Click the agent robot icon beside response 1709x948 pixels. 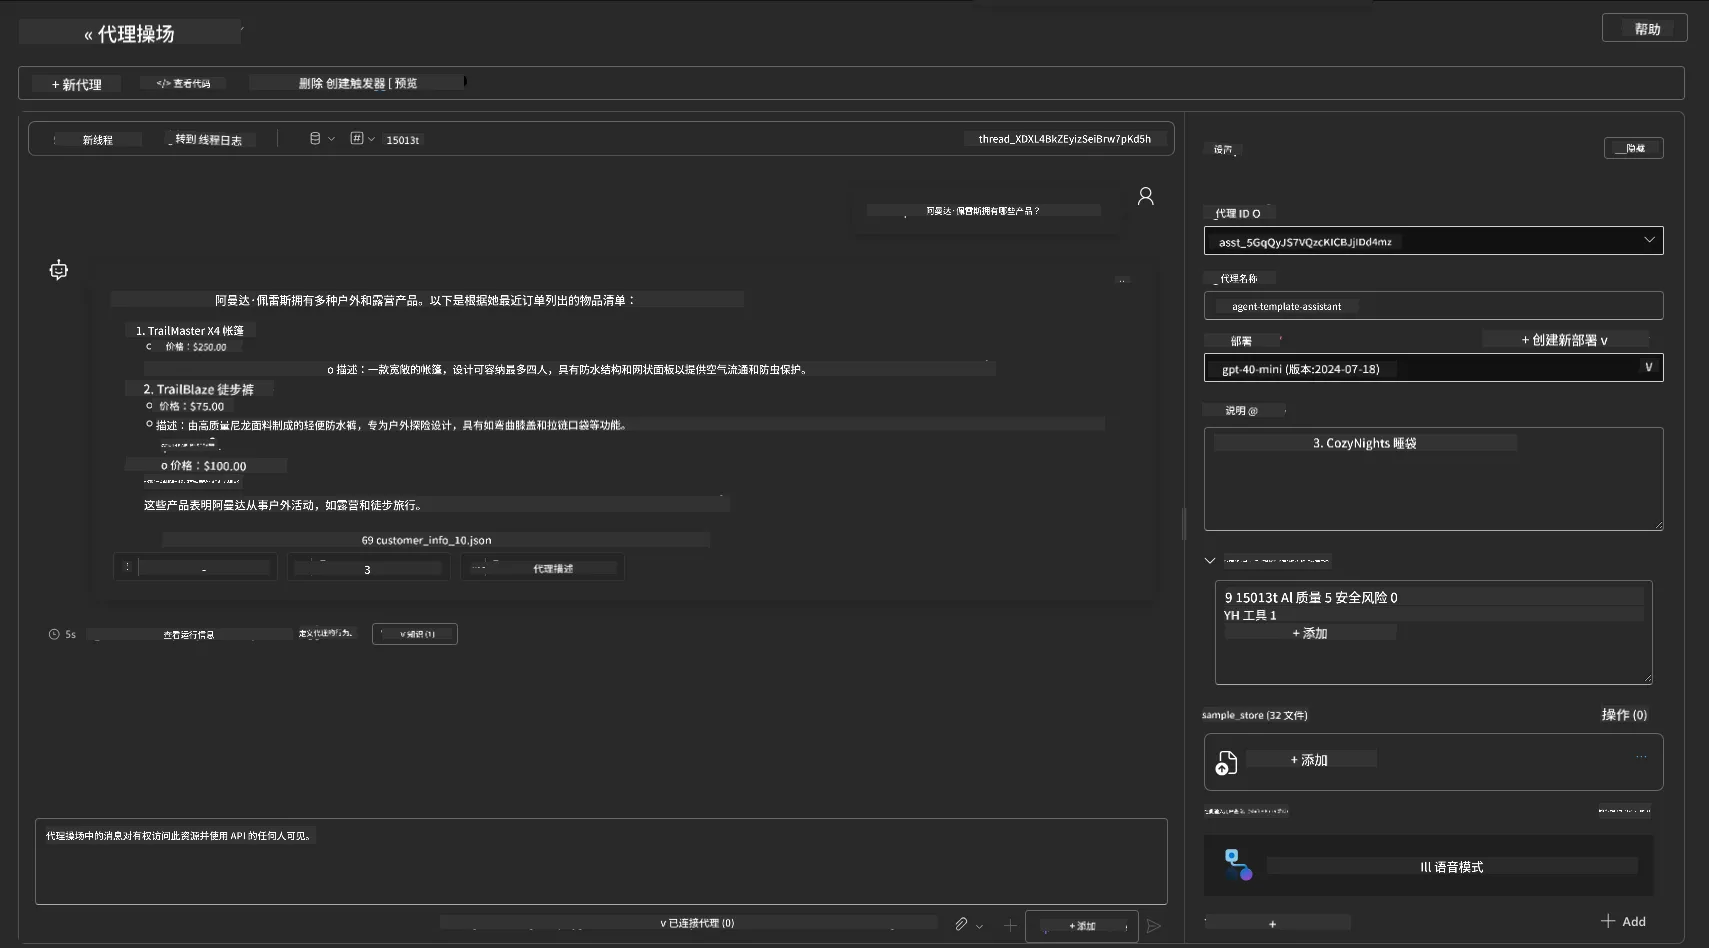coord(59,270)
